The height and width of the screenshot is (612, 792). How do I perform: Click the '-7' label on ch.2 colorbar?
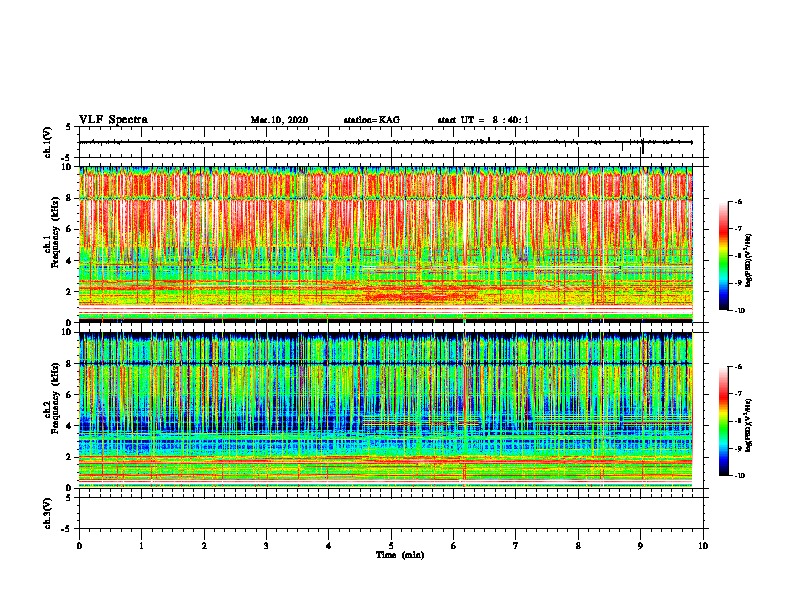click(x=737, y=393)
